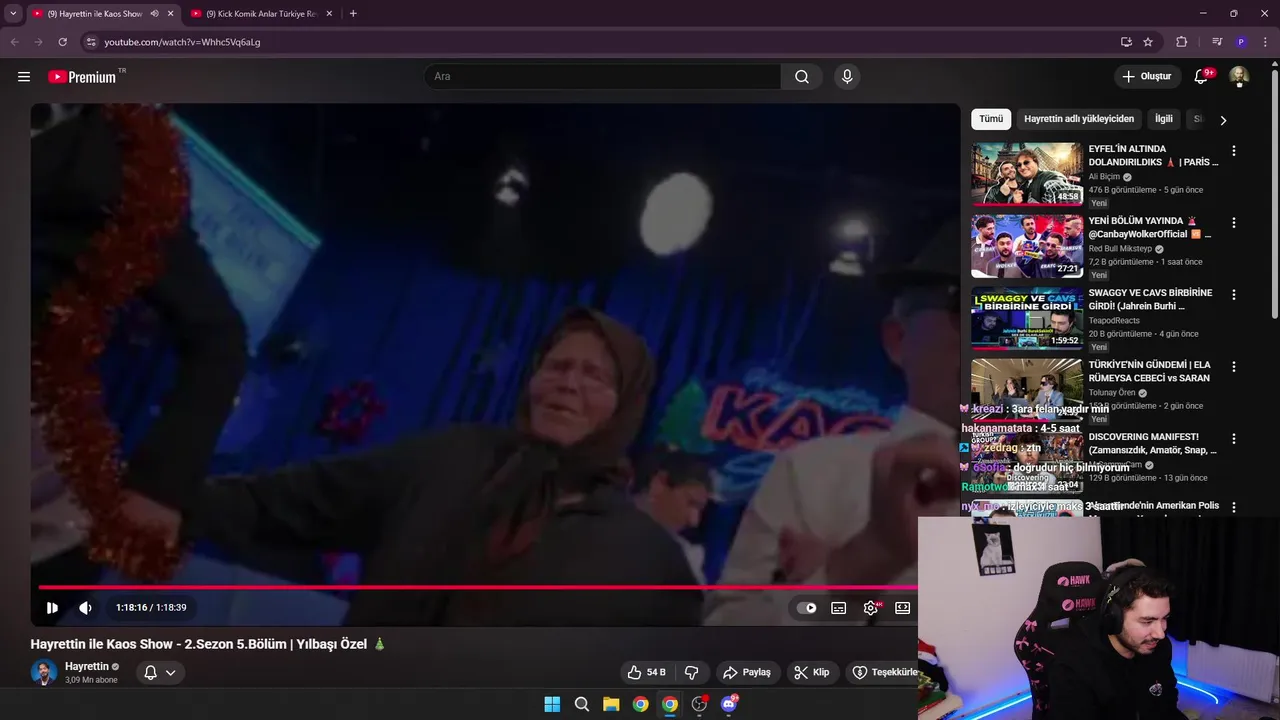Viewport: 1280px width, 720px height.
Task: Open the TÜRKİYE'NİN GÜNDEMİ video title
Action: pyautogui.click(x=1150, y=371)
